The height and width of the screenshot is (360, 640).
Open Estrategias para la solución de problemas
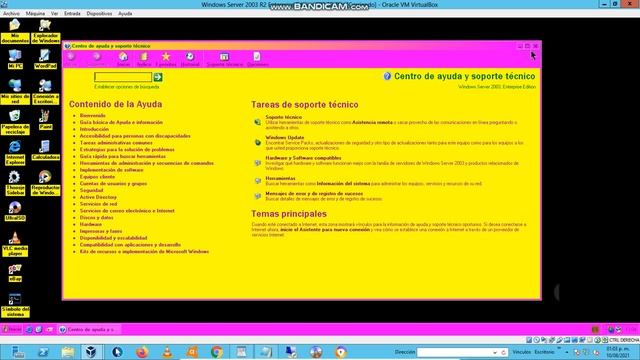click(127, 149)
